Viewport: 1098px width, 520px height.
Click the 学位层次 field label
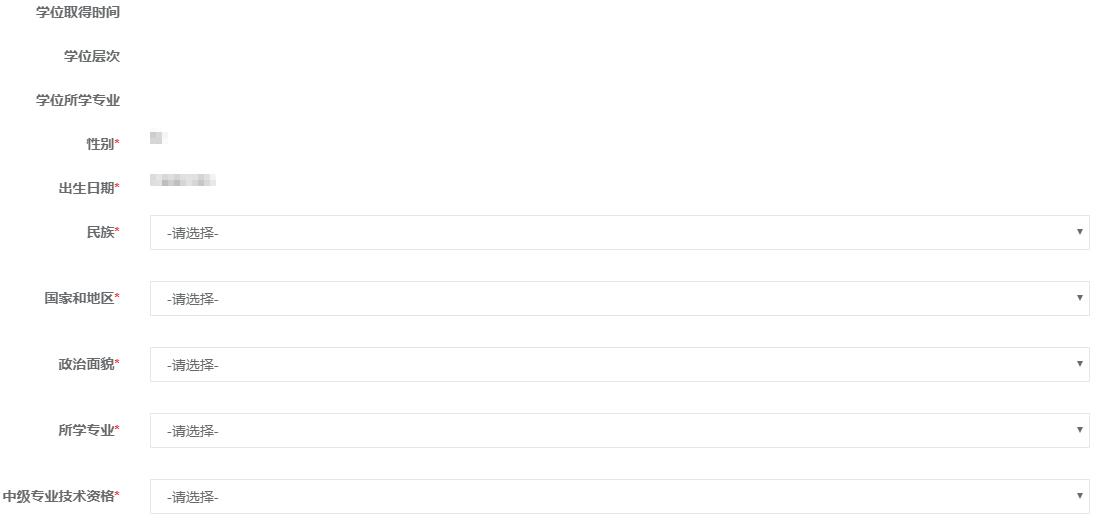[92, 56]
